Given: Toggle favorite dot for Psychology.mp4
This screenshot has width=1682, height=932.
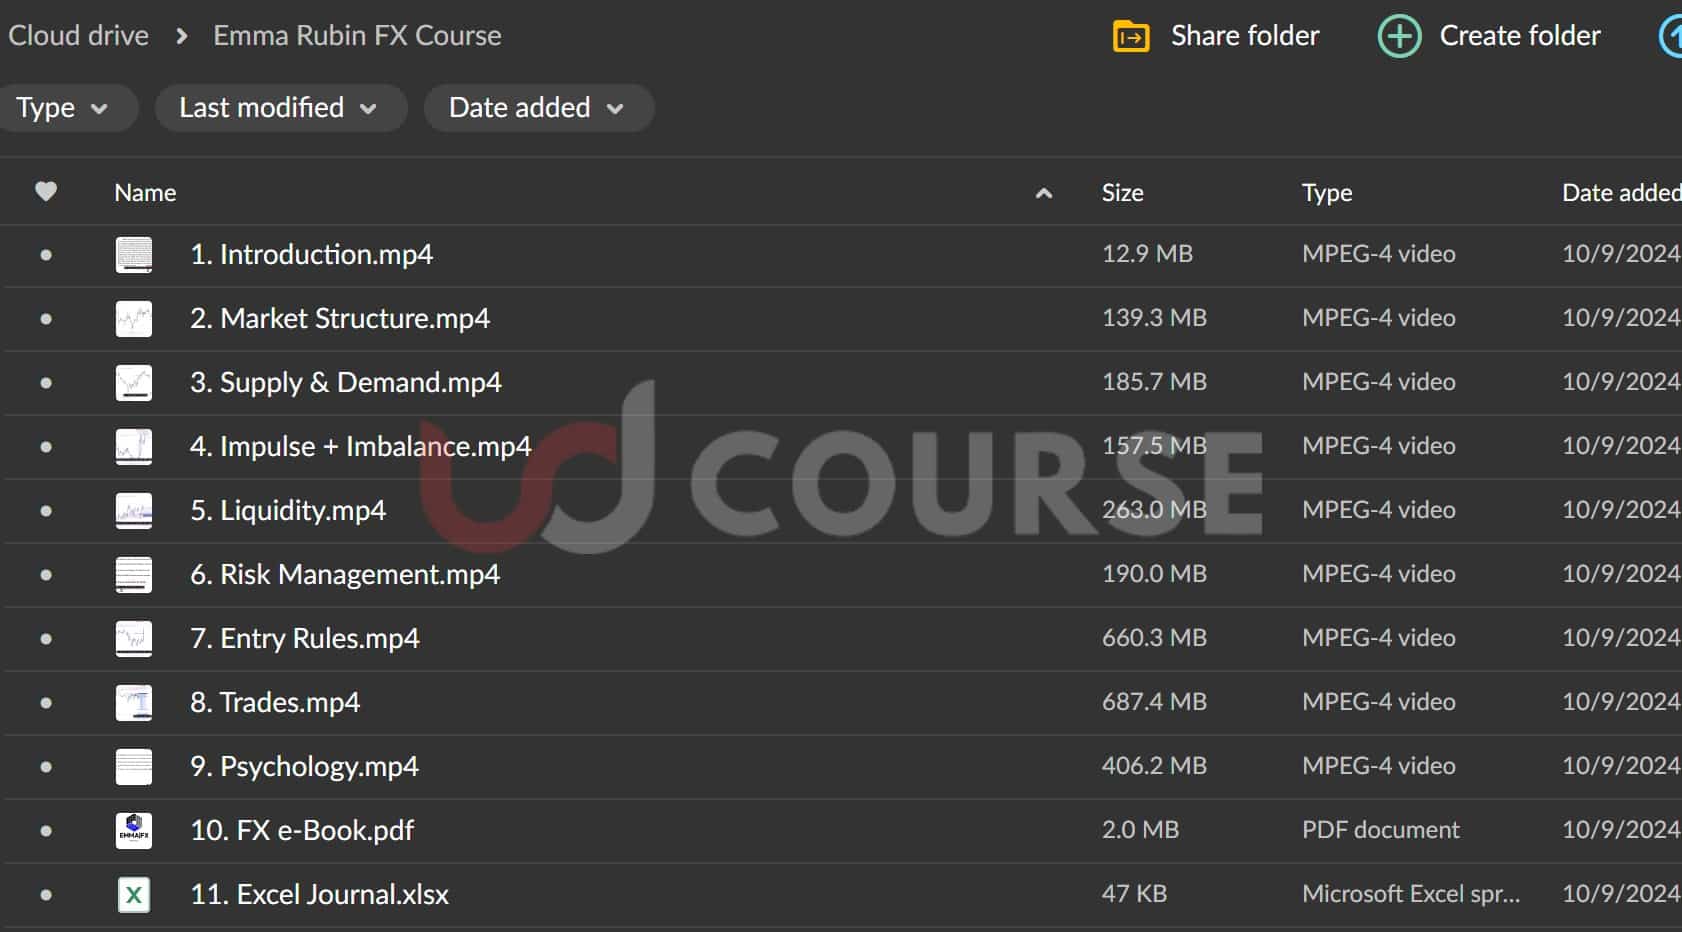Looking at the screenshot, I should point(46,767).
